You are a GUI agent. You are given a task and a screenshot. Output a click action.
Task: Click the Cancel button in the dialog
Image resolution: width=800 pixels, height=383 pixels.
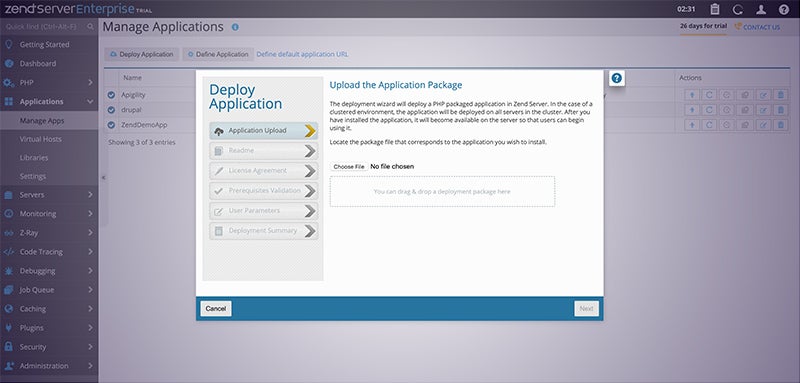216,309
